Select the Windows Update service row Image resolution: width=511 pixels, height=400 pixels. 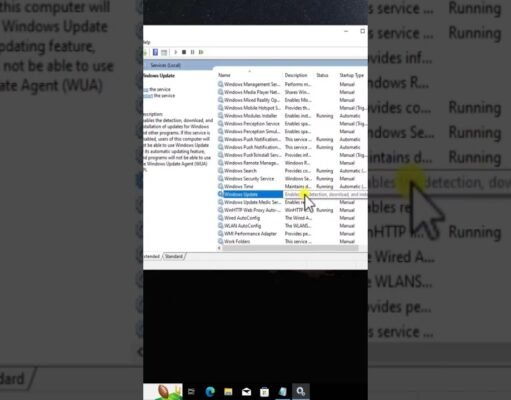[292, 194]
